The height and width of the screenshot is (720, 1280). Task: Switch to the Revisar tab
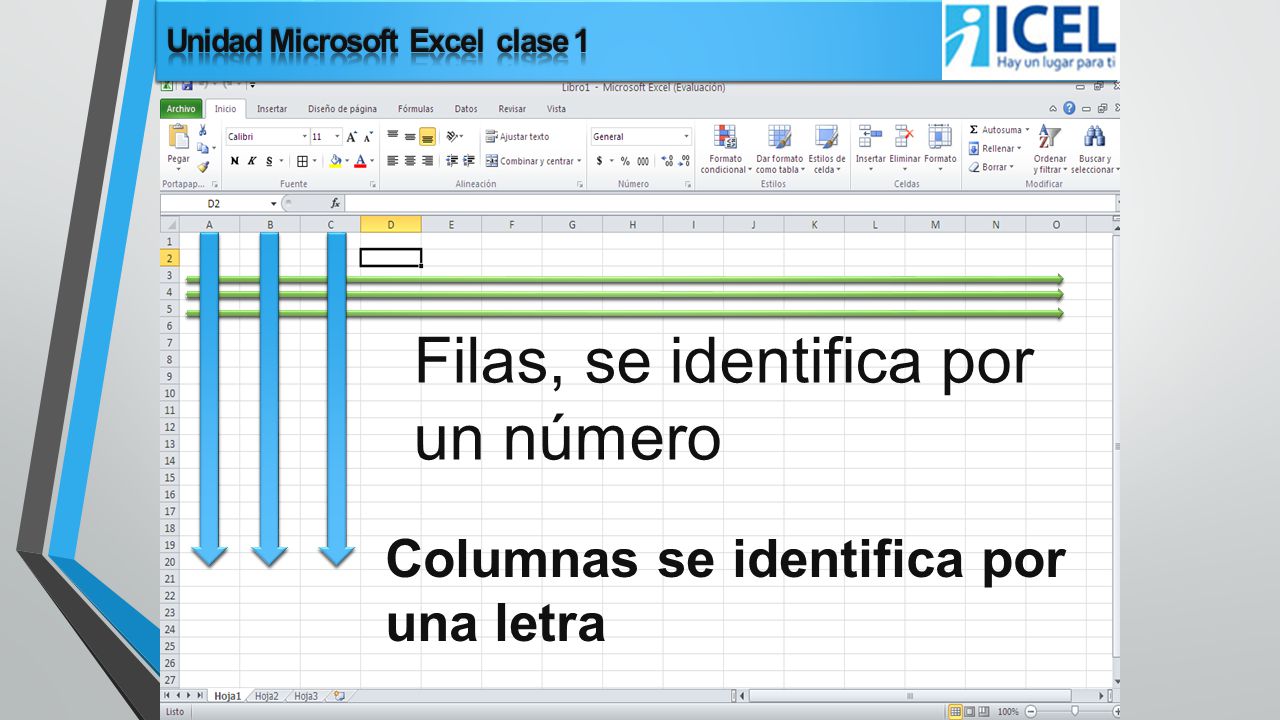[512, 109]
